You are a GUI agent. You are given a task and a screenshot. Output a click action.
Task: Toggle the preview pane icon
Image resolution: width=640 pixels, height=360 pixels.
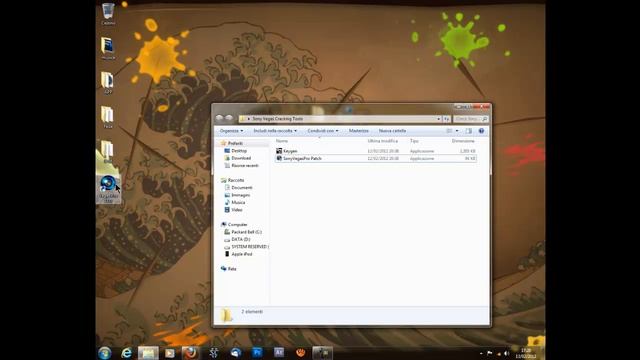[469, 131]
